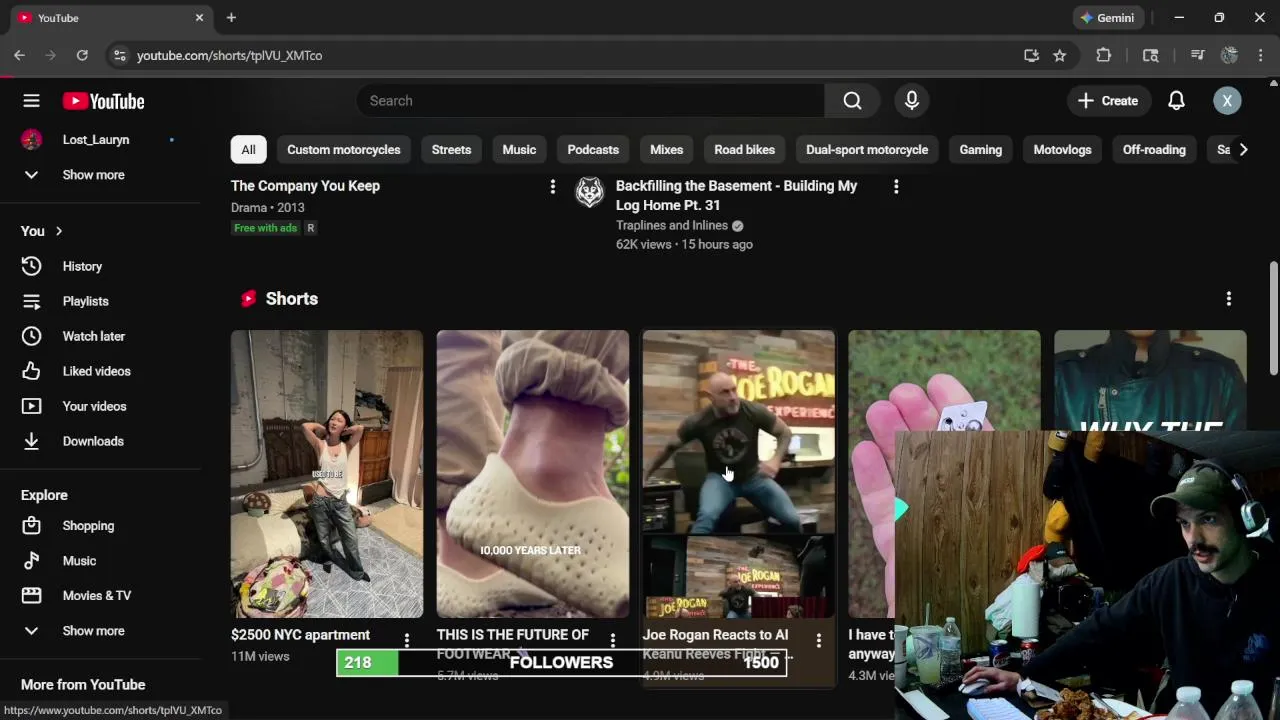Viewport: 1280px width, 720px height.
Task: Close the YouTube tab
Action: click(x=199, y=18)
